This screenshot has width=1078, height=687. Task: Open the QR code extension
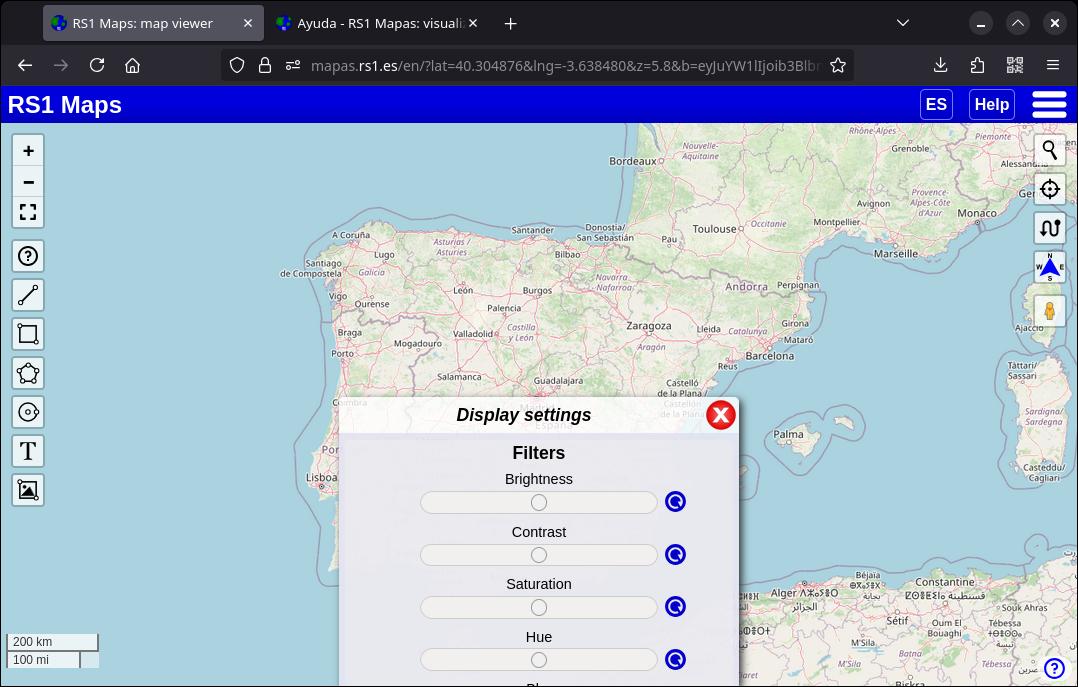tap(1015, 65)
